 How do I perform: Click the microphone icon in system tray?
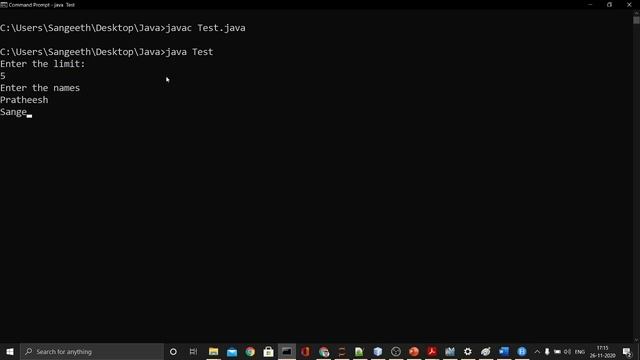547,352
